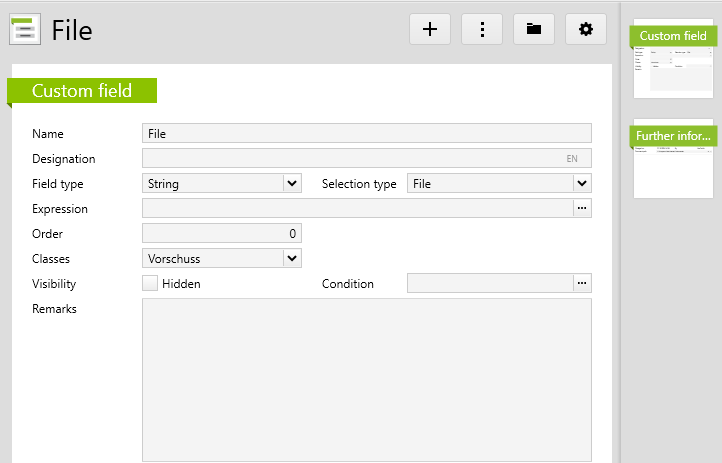
Task: Click inside the Remarks text area
Action: pyautogui.click(x=366, y=378)
